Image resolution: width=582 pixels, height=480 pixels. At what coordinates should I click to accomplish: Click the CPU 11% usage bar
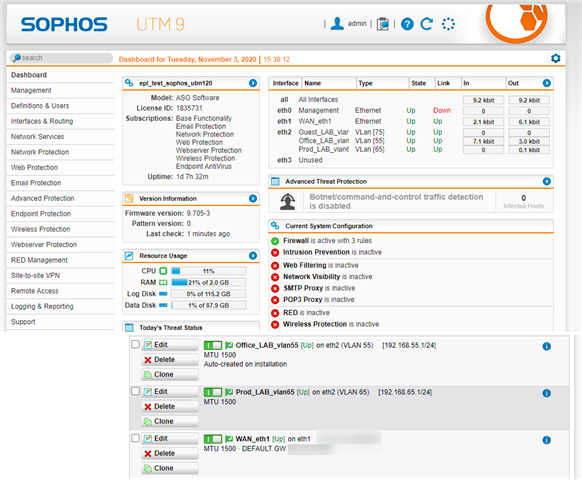coord(209,271)
